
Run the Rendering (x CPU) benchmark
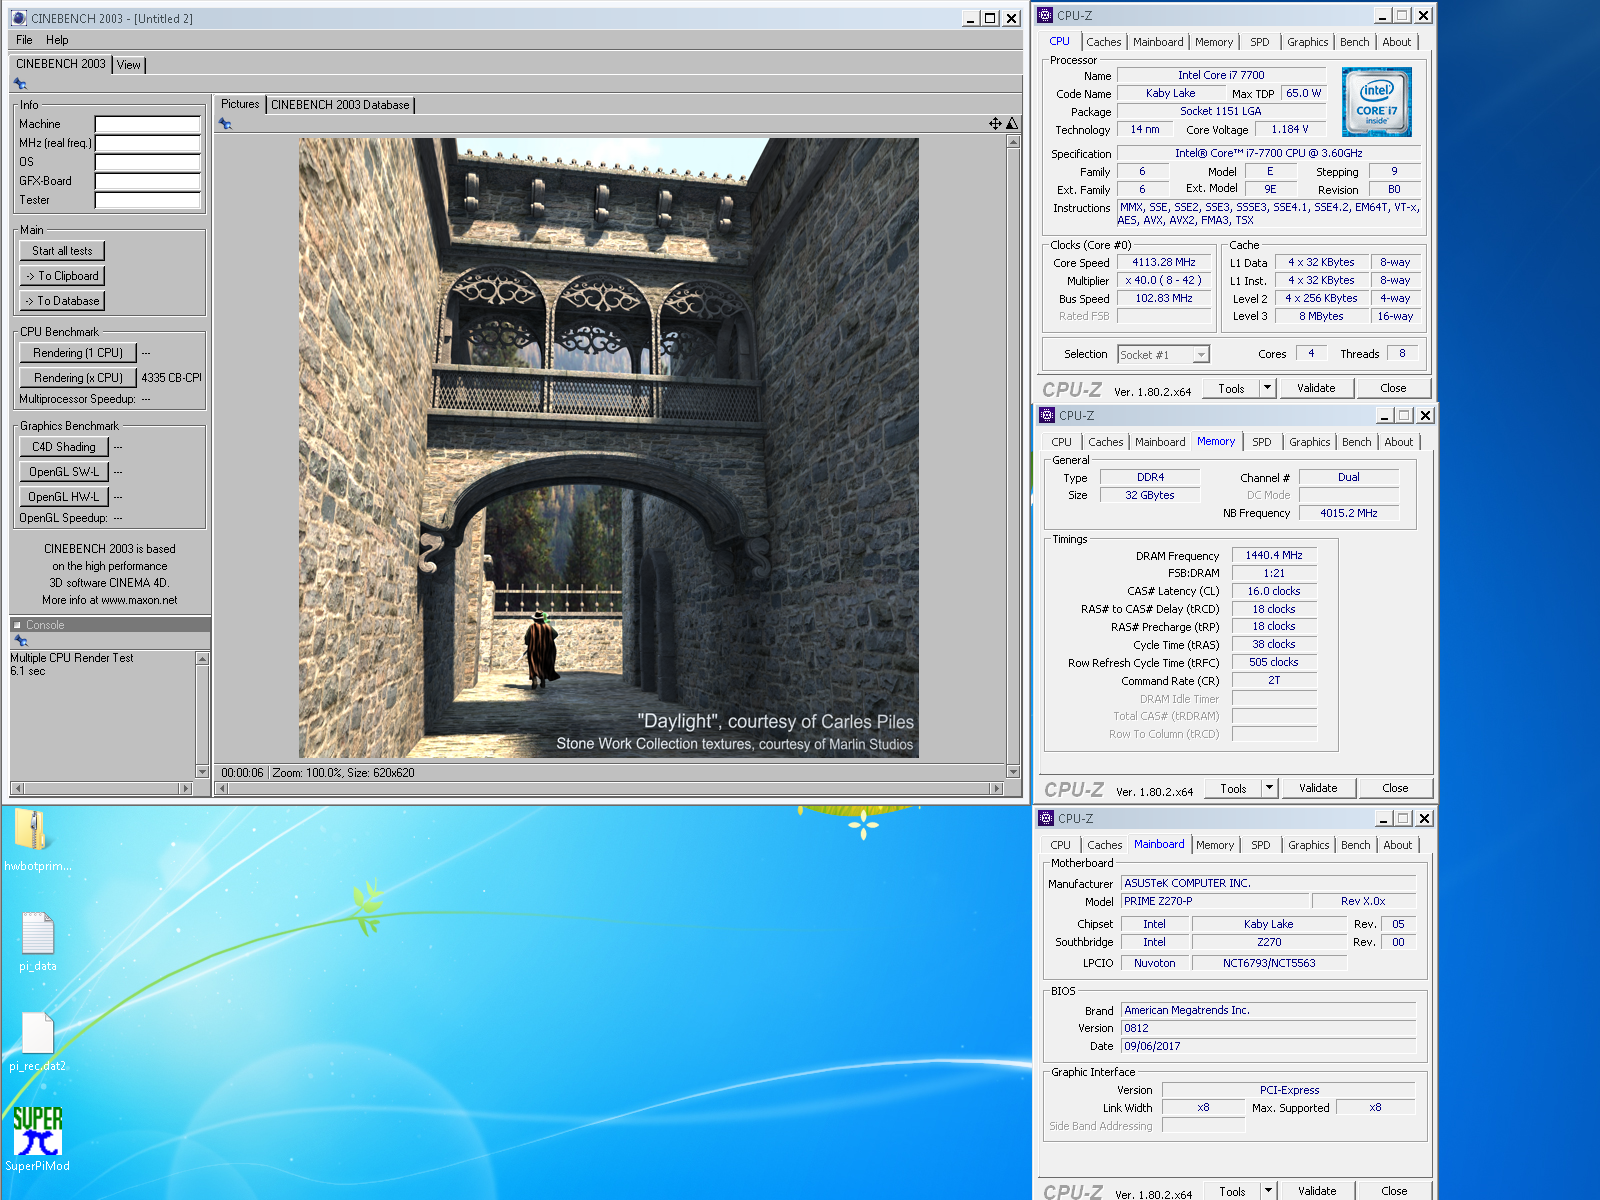(x=78, y=378)
